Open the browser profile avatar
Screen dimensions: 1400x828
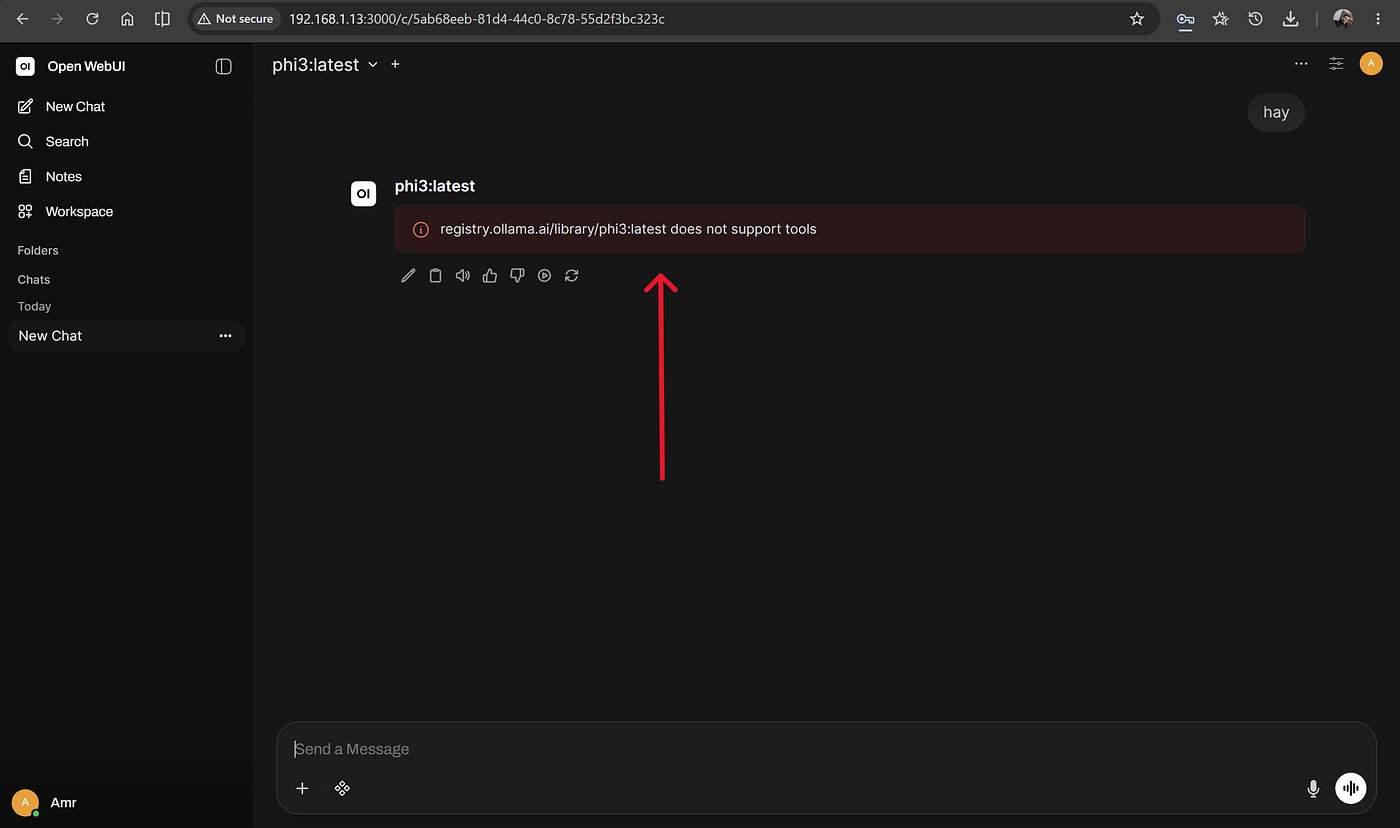pos(1343,19)
